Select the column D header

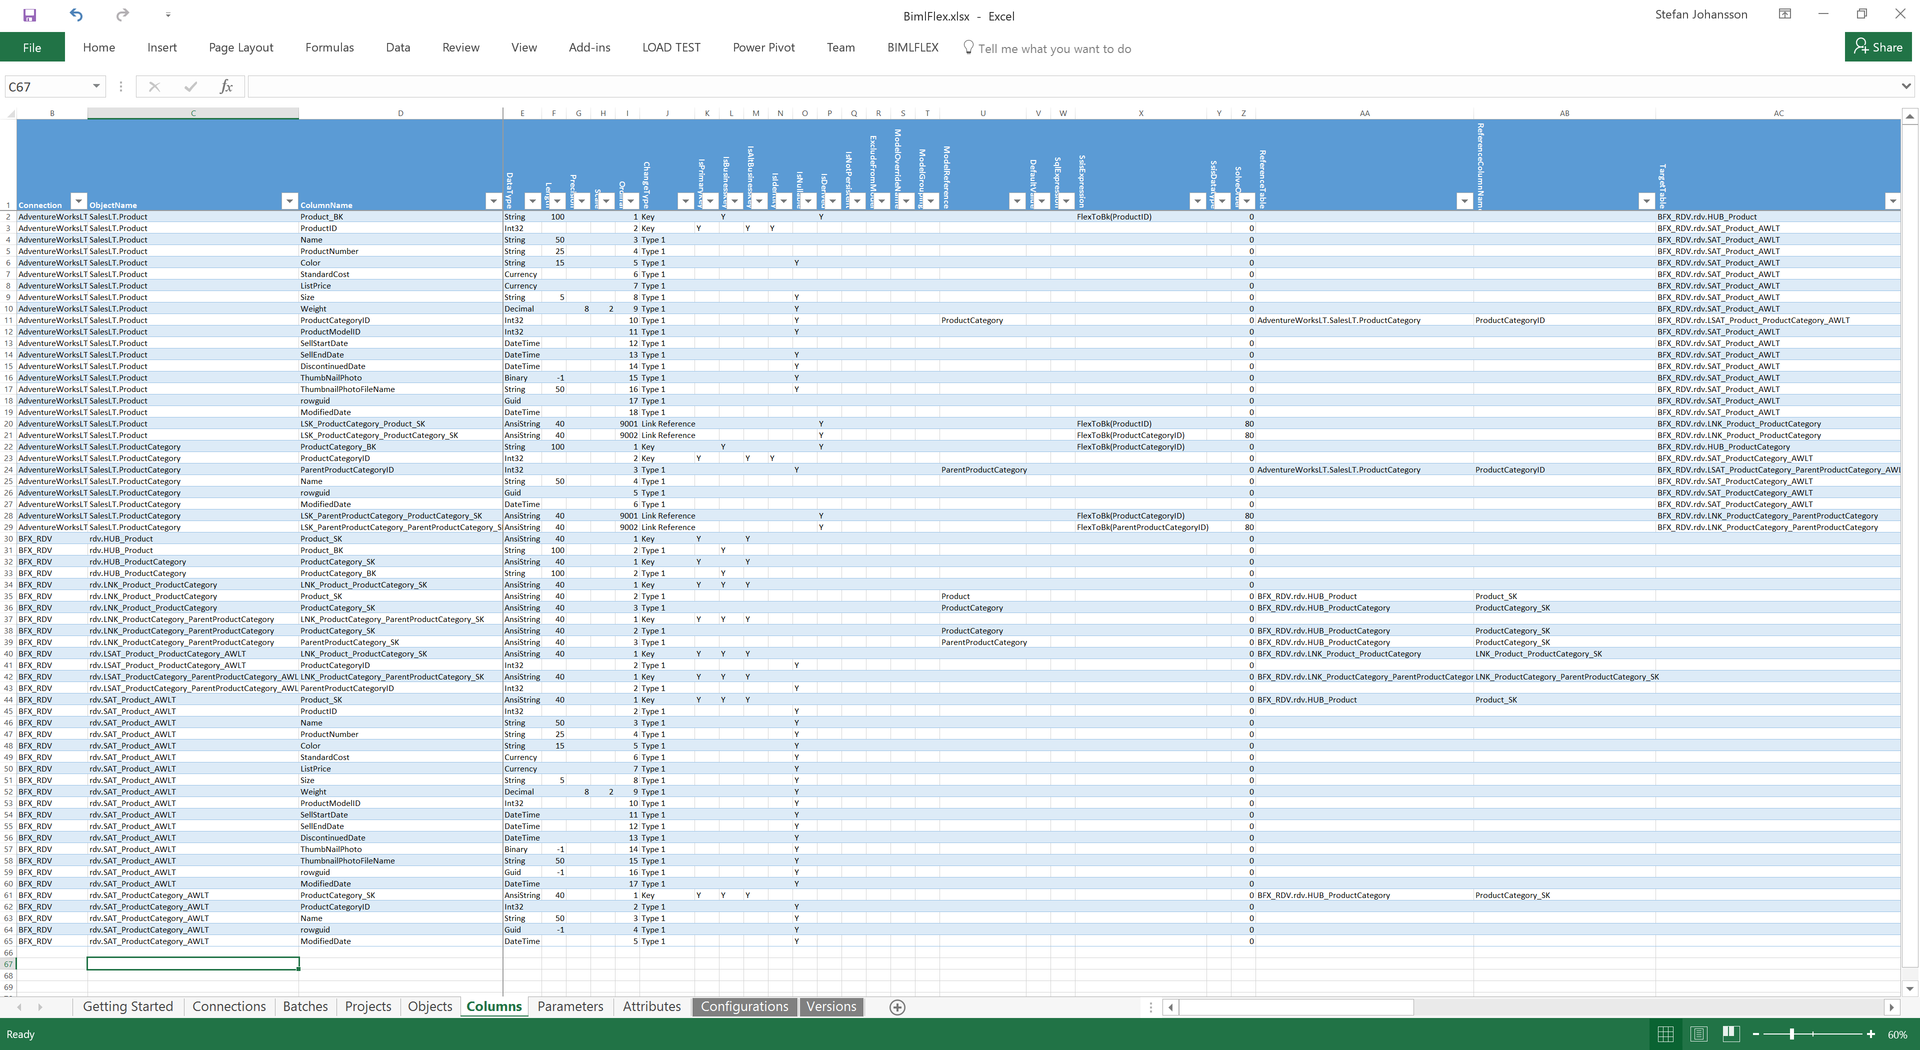point(400,113)
